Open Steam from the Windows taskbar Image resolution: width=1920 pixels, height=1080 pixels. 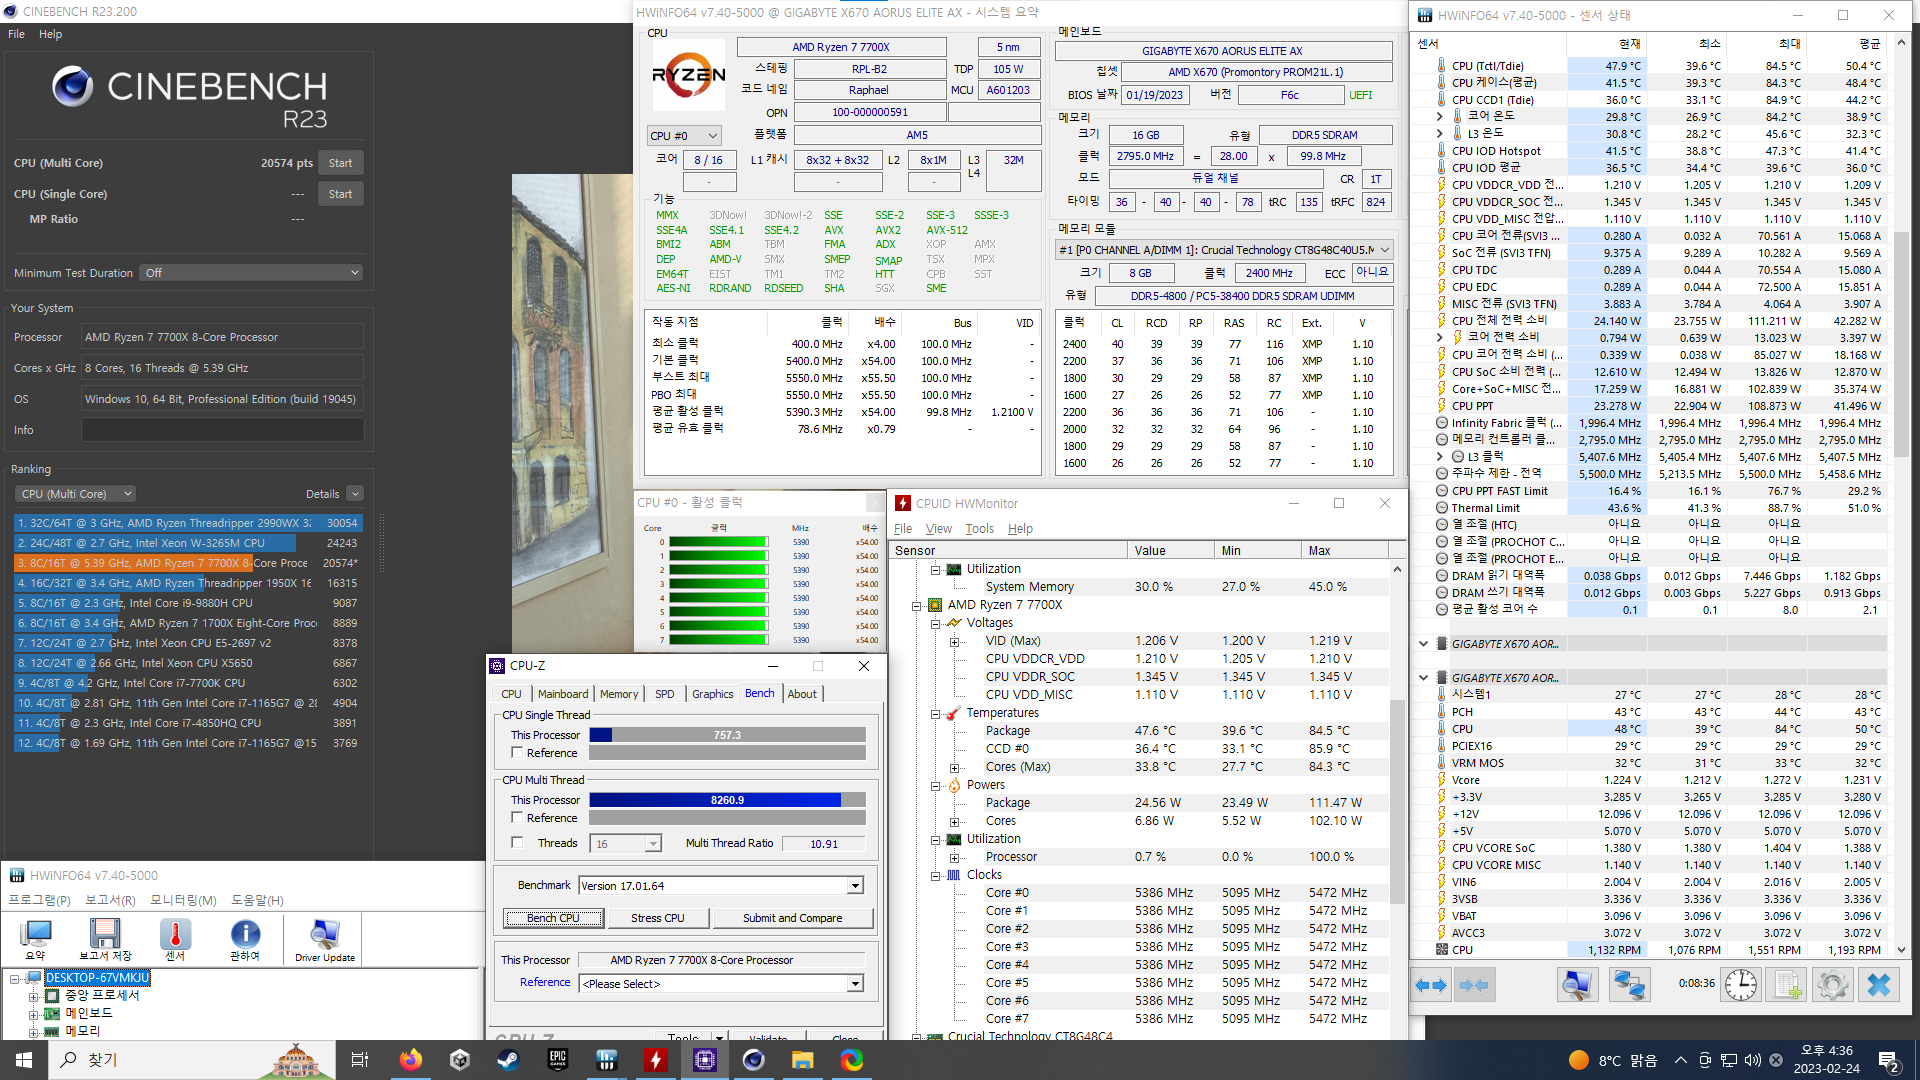click(x=508, y=1060)
